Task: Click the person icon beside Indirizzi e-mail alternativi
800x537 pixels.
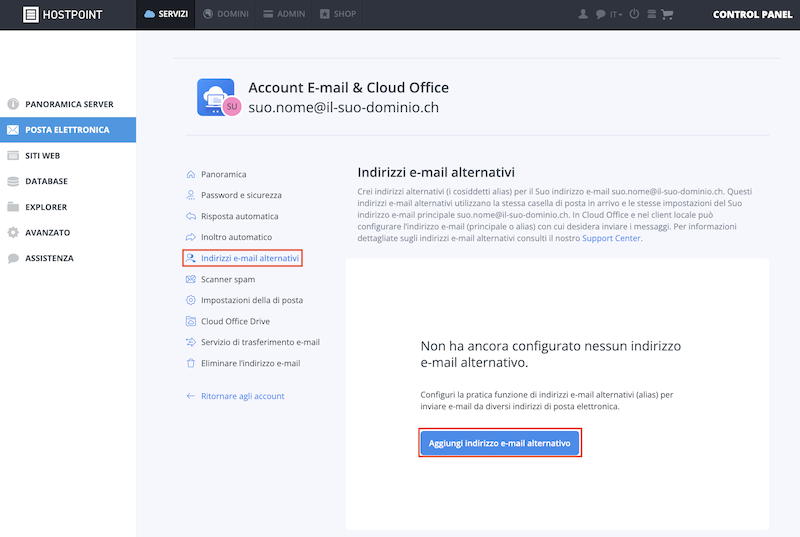Action: 191,258
